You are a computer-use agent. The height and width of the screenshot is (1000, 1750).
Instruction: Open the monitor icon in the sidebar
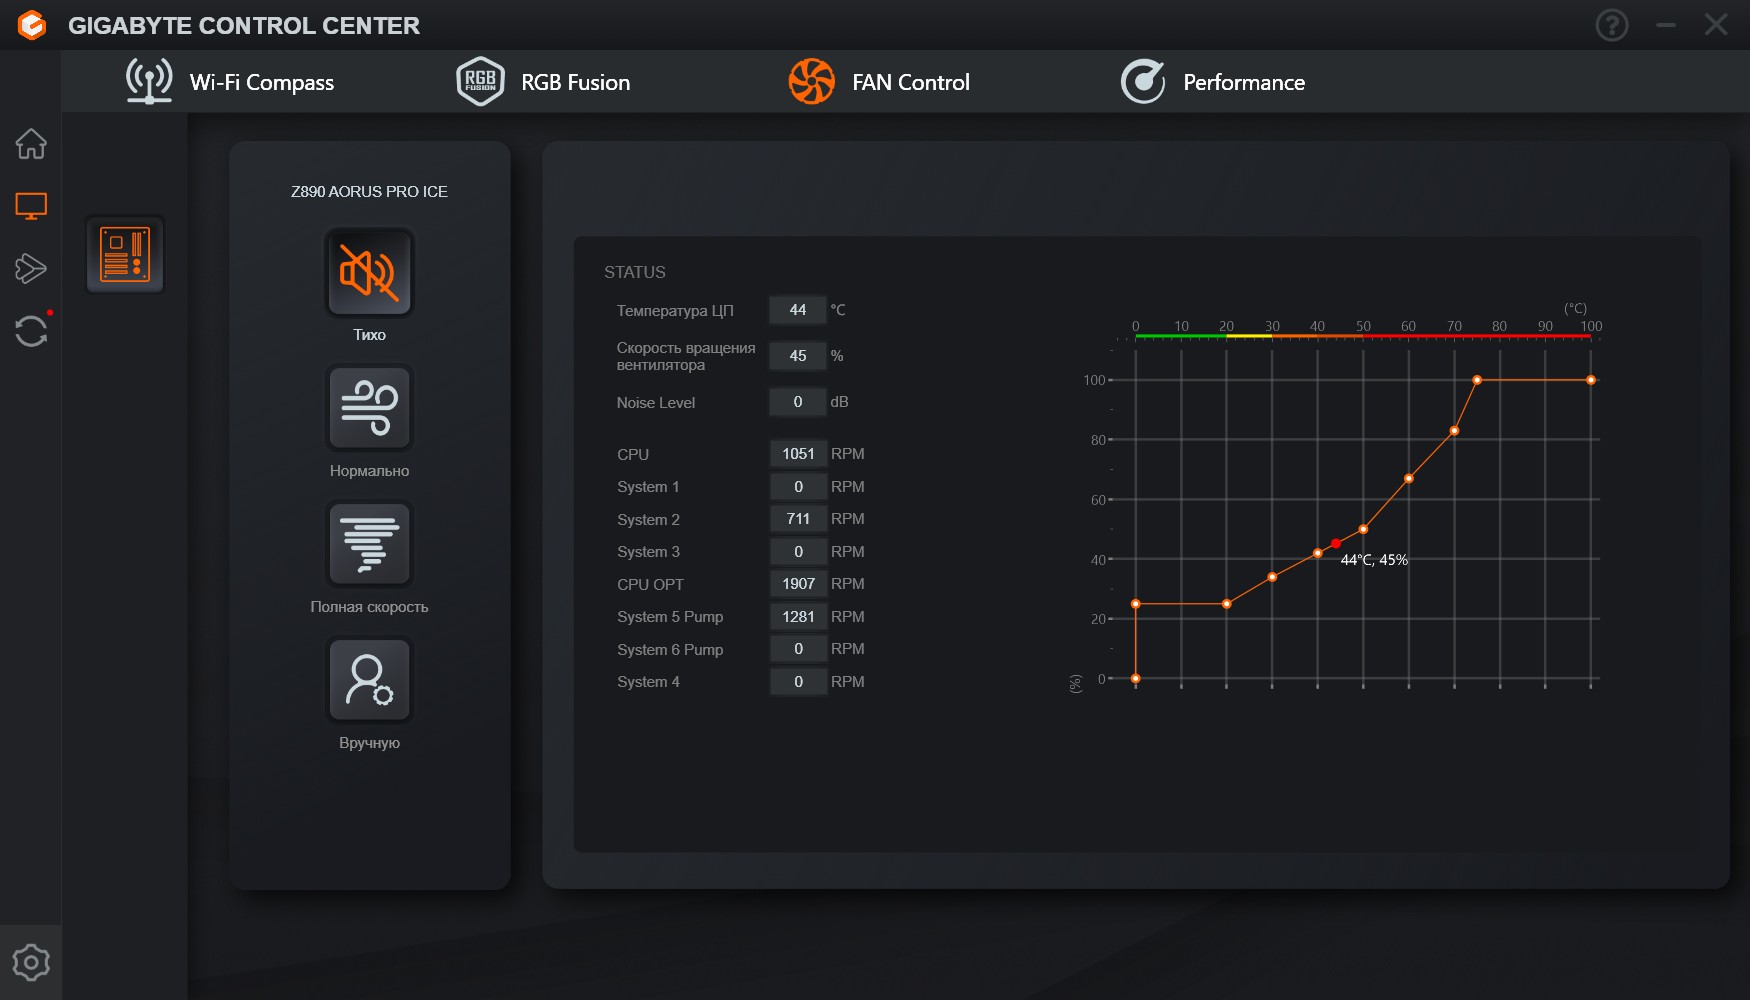point(31,206)
